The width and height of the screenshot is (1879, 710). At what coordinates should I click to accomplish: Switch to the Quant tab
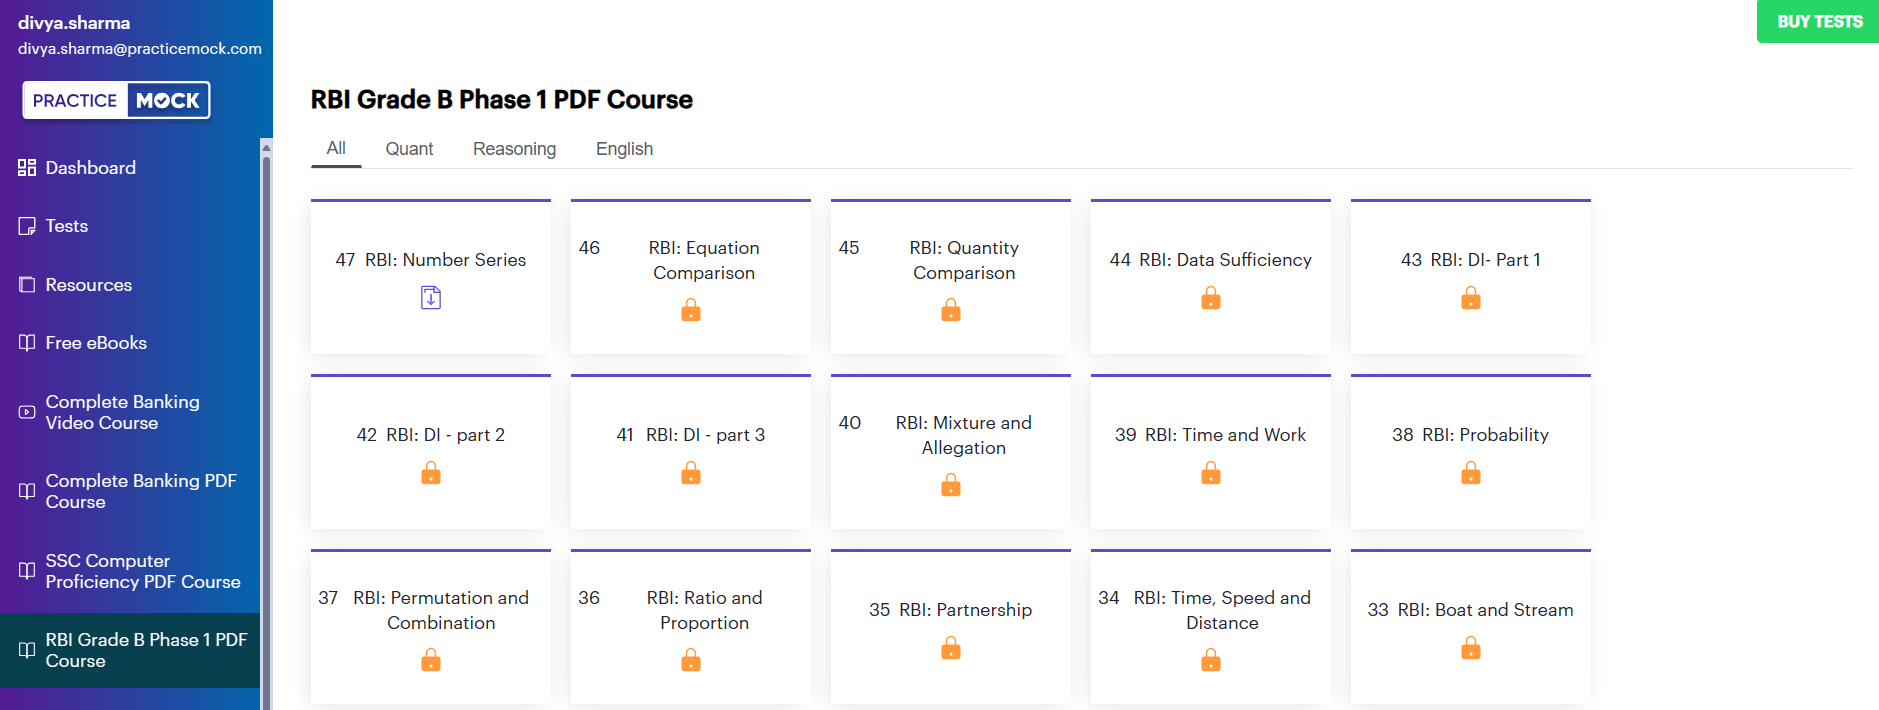tap(409, 149)
